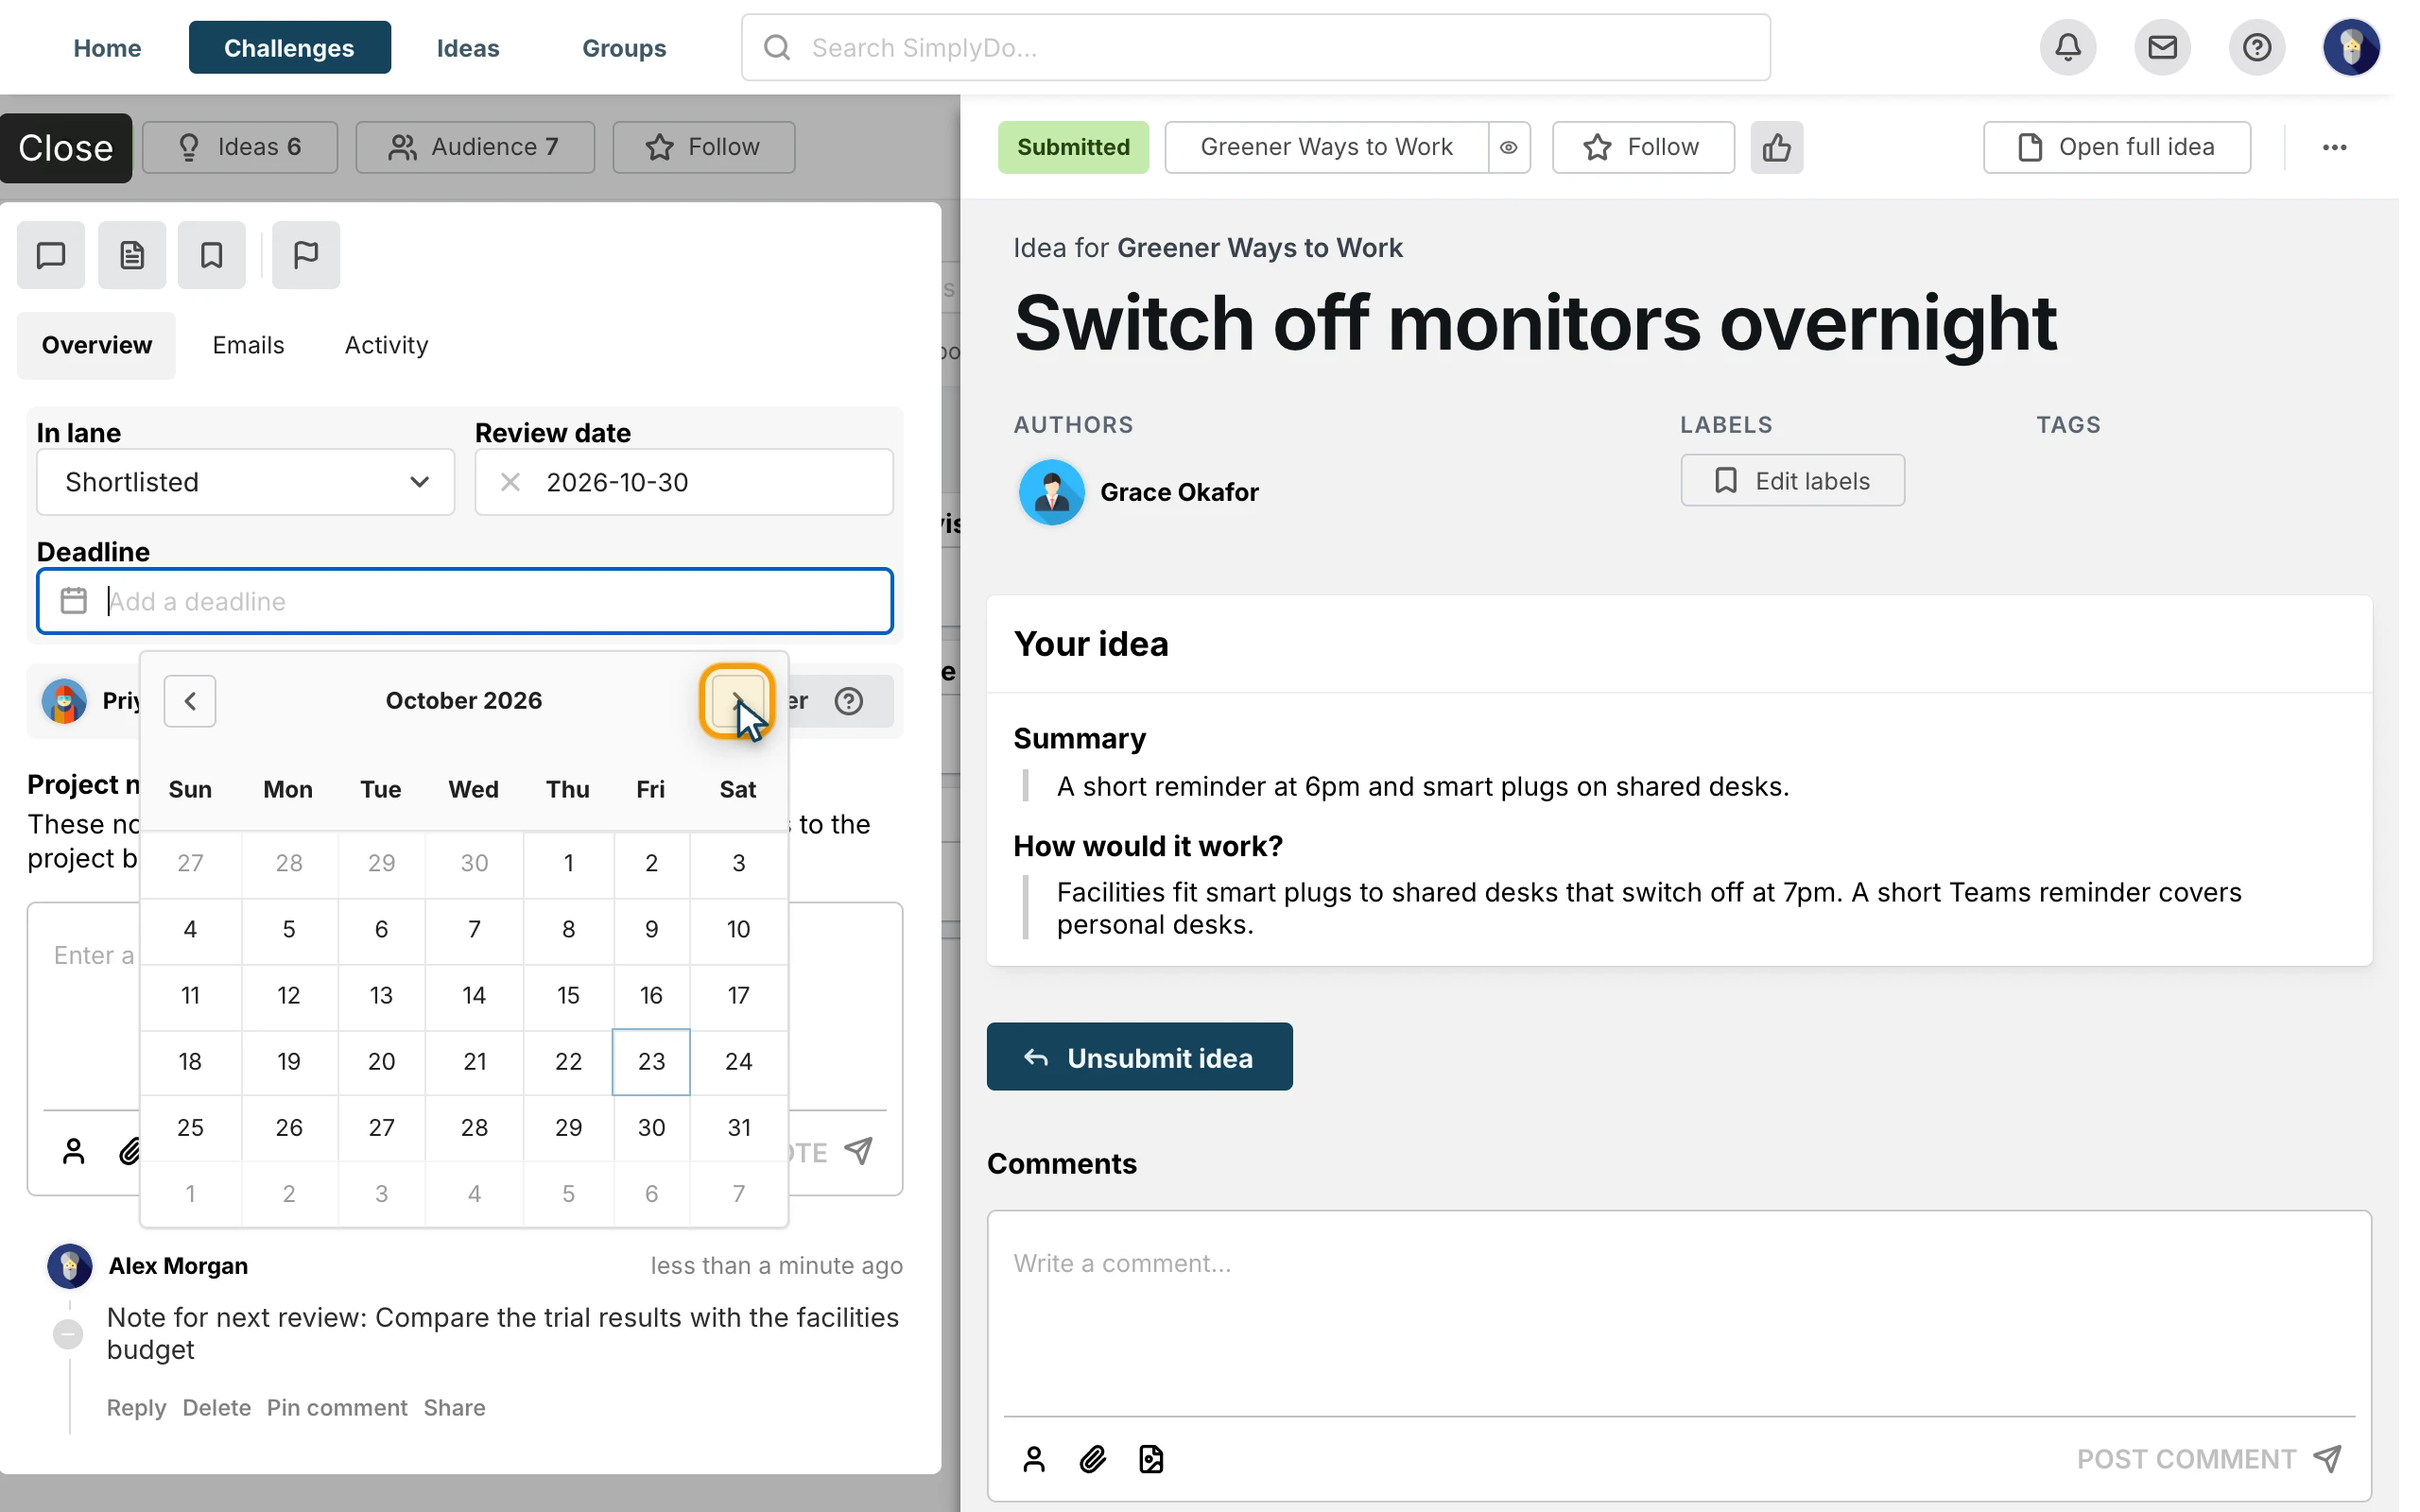The height and width of the screenshot is (1512, 2420).
Task: Click Open full idea button
Action: pyautogui.click(x=2117, y=147)
